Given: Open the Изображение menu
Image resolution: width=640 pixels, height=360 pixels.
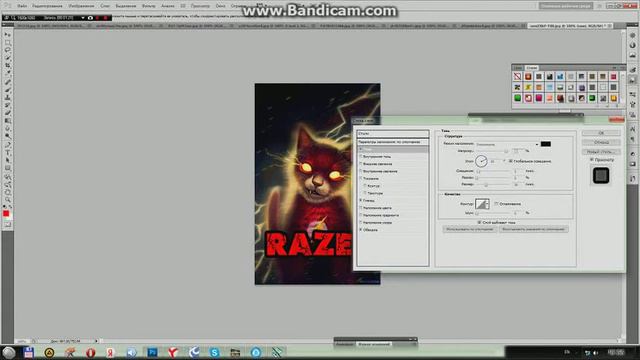Looking at the screenshot, I should (x=81, y=6).
